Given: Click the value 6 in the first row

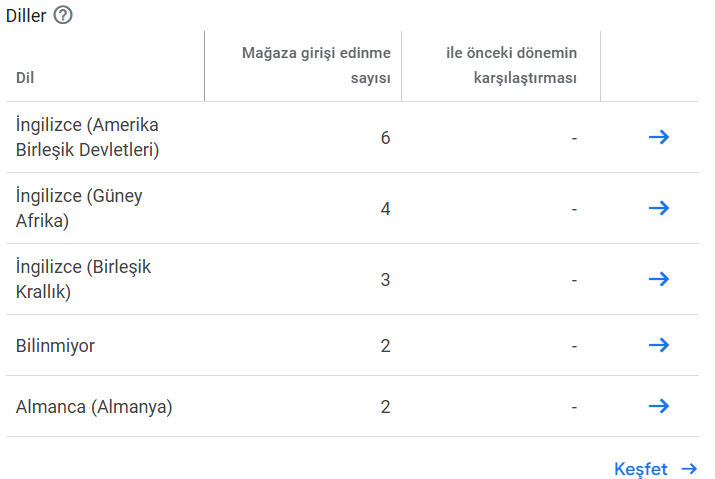Looking at the screenshot, I should 385,137.
